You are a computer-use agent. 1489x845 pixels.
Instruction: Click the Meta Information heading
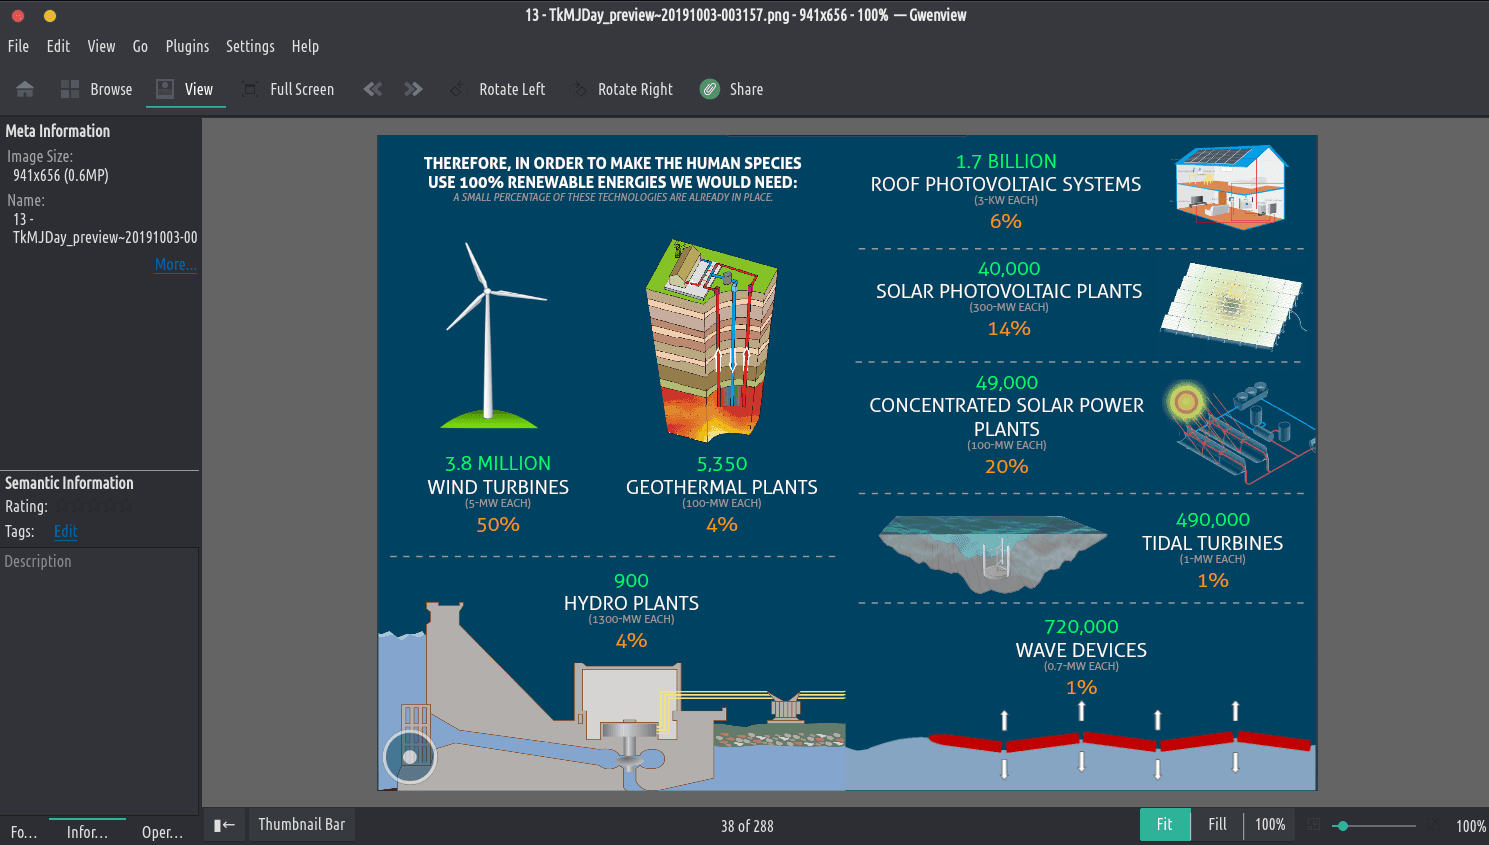point(58,131)
